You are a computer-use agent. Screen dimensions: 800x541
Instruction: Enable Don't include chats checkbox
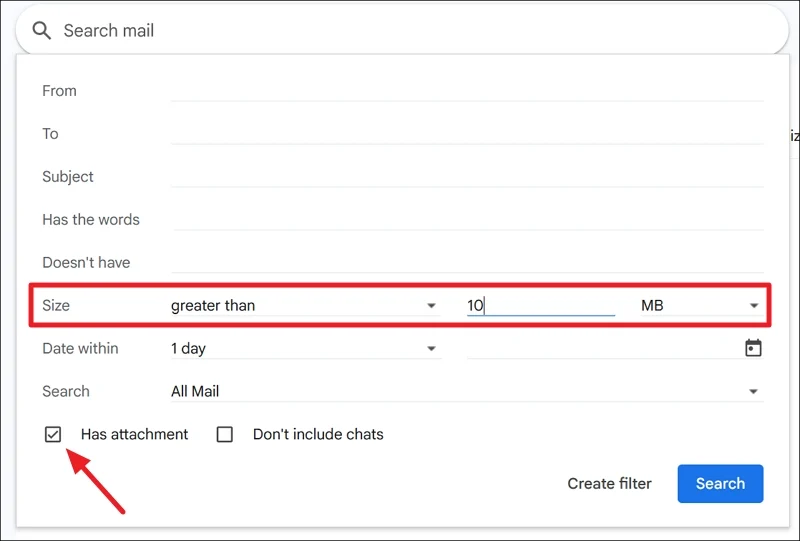pyautogui.click(x=225, y=434)
